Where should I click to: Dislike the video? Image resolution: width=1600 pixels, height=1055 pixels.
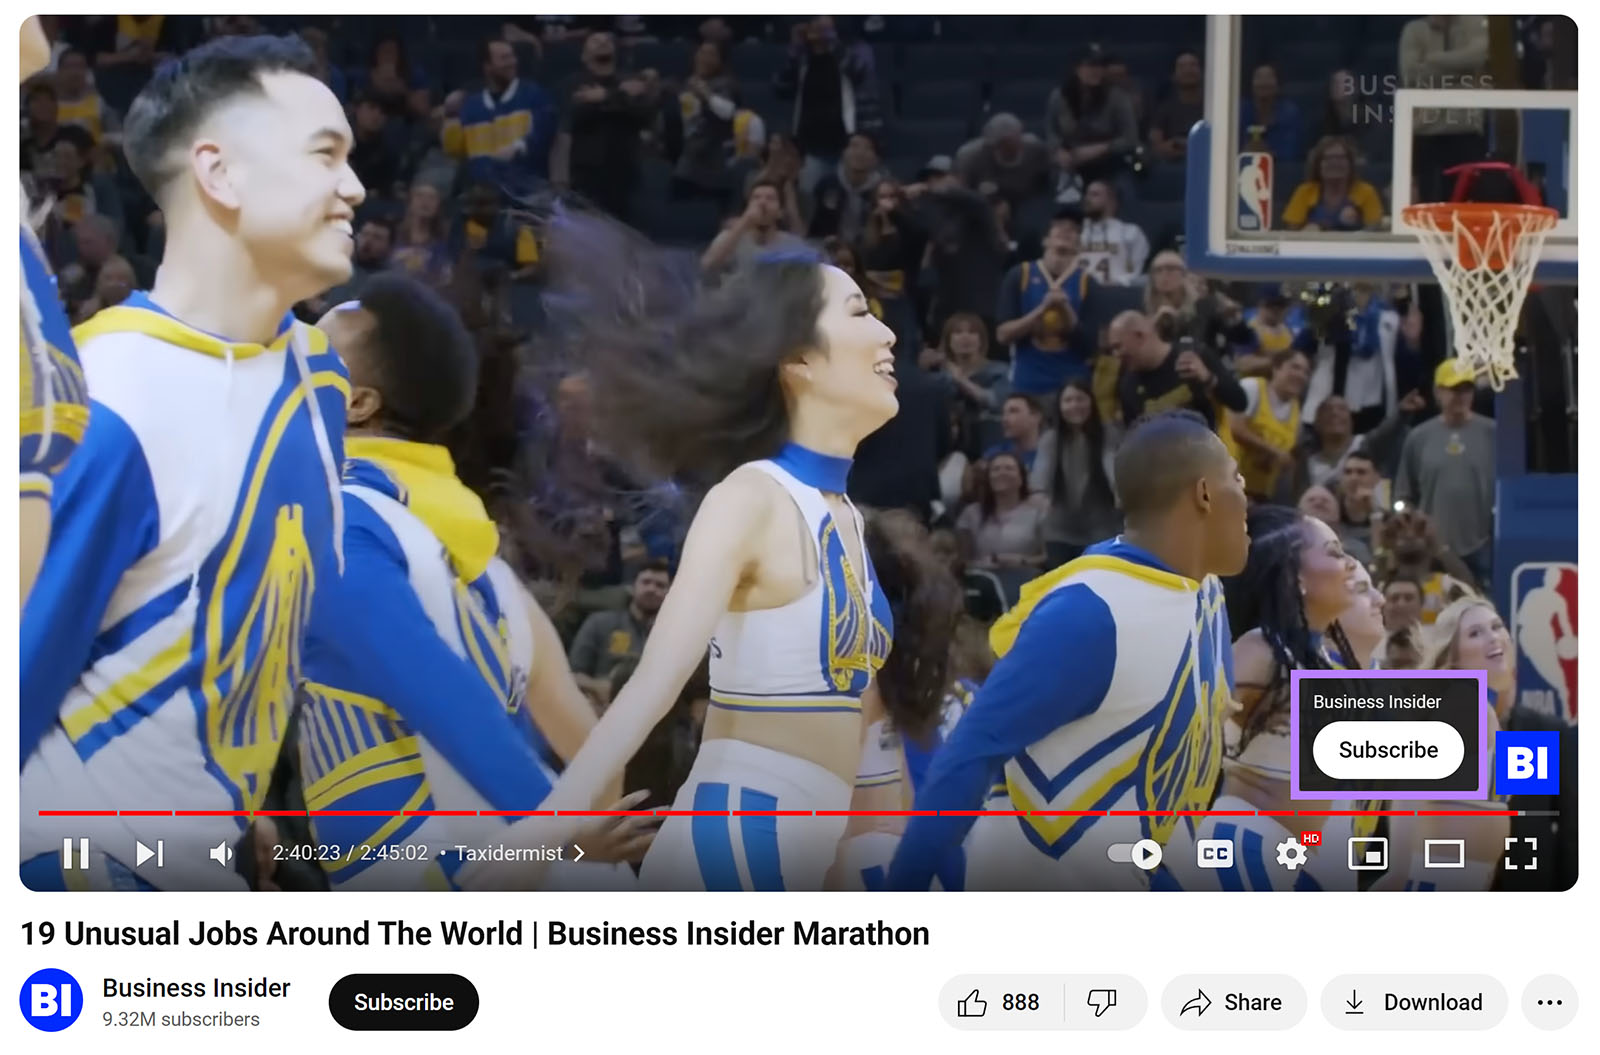coord(1100,1001)
